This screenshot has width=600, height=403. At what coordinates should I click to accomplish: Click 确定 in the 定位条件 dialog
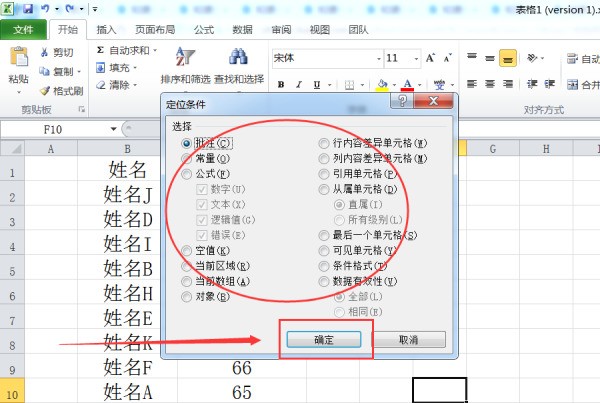coord(324,339)
